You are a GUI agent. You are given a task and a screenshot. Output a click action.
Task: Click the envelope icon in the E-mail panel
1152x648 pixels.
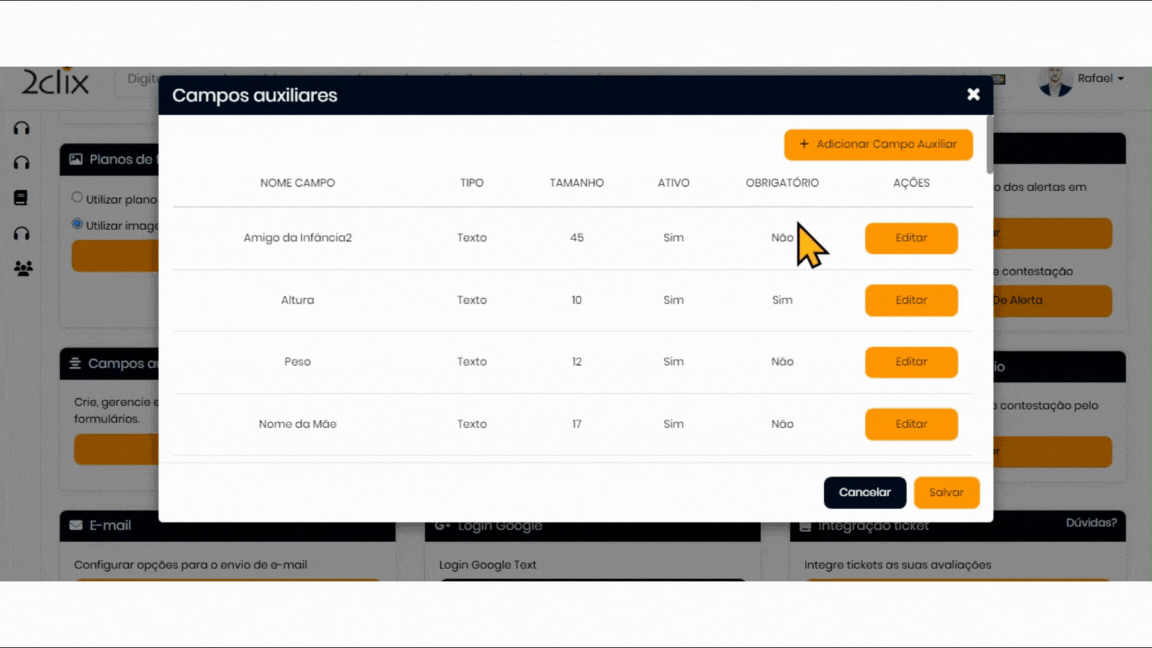(76, 525)
